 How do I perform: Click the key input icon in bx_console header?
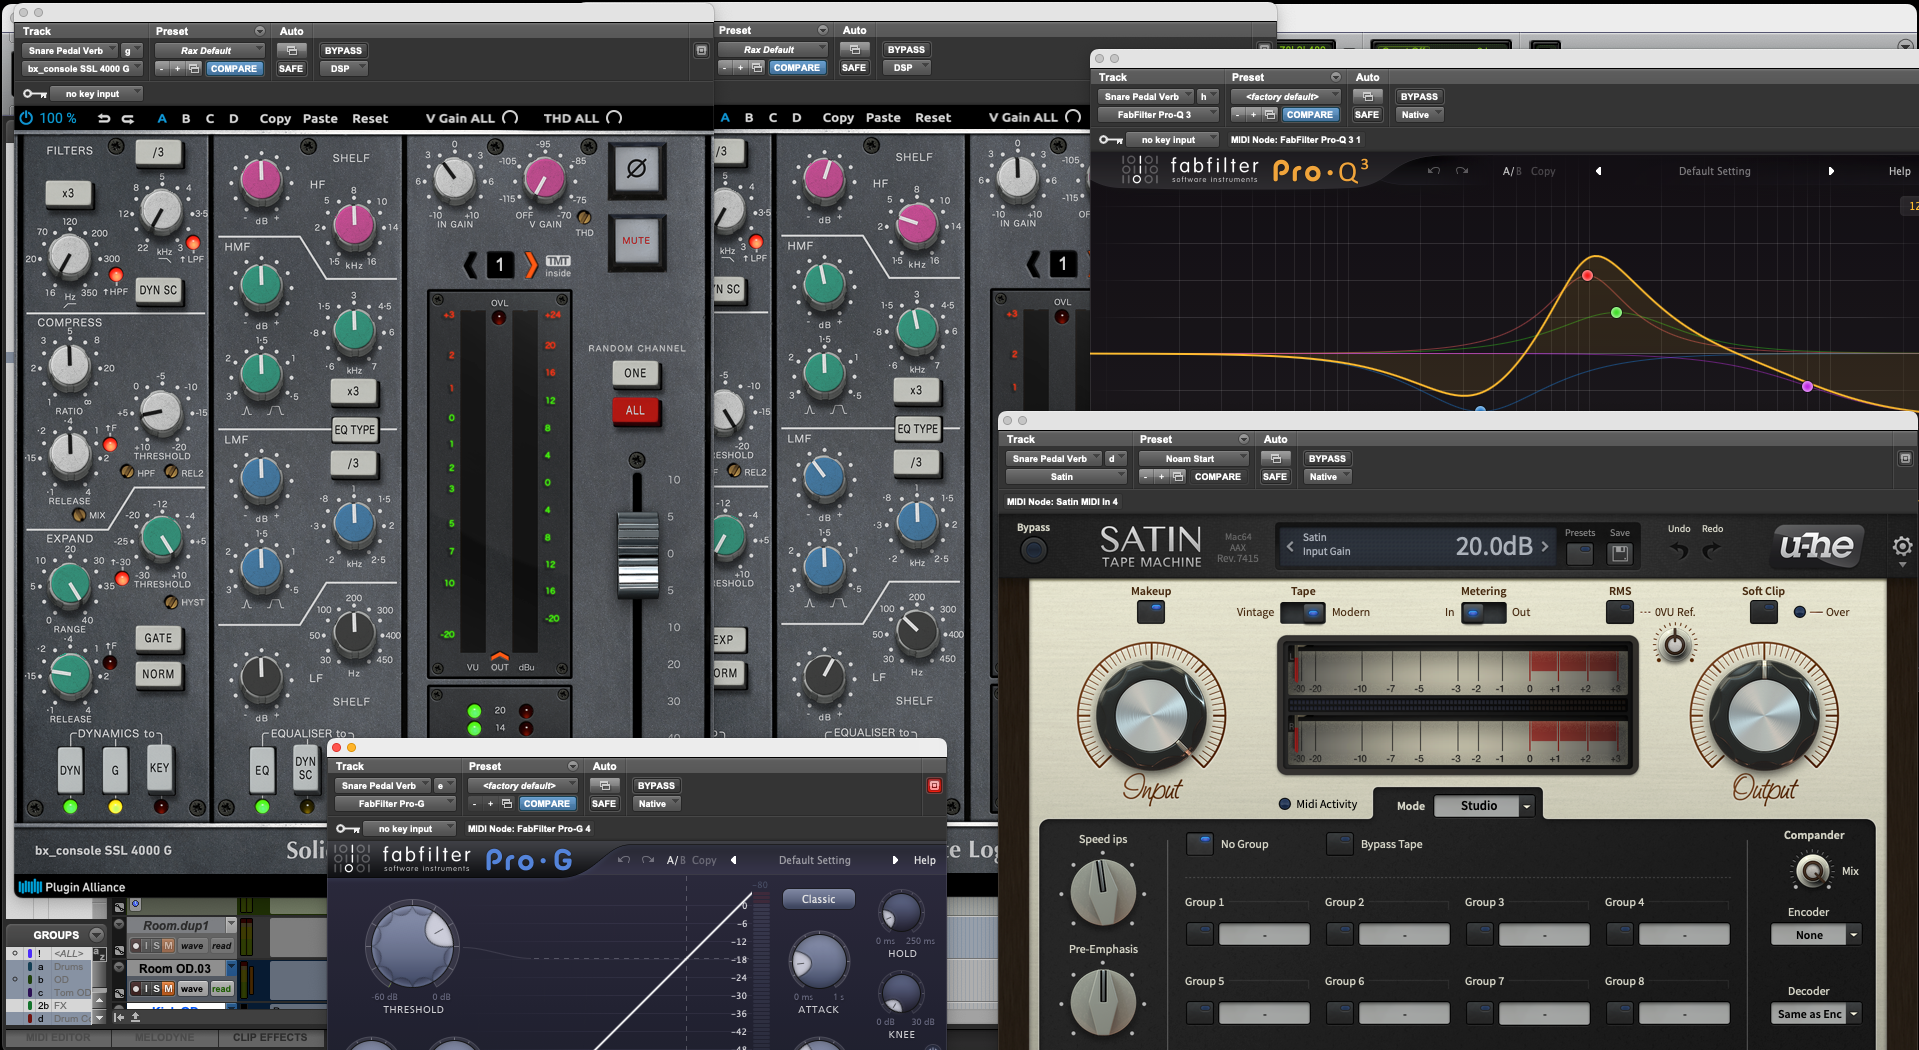[35, 94]
